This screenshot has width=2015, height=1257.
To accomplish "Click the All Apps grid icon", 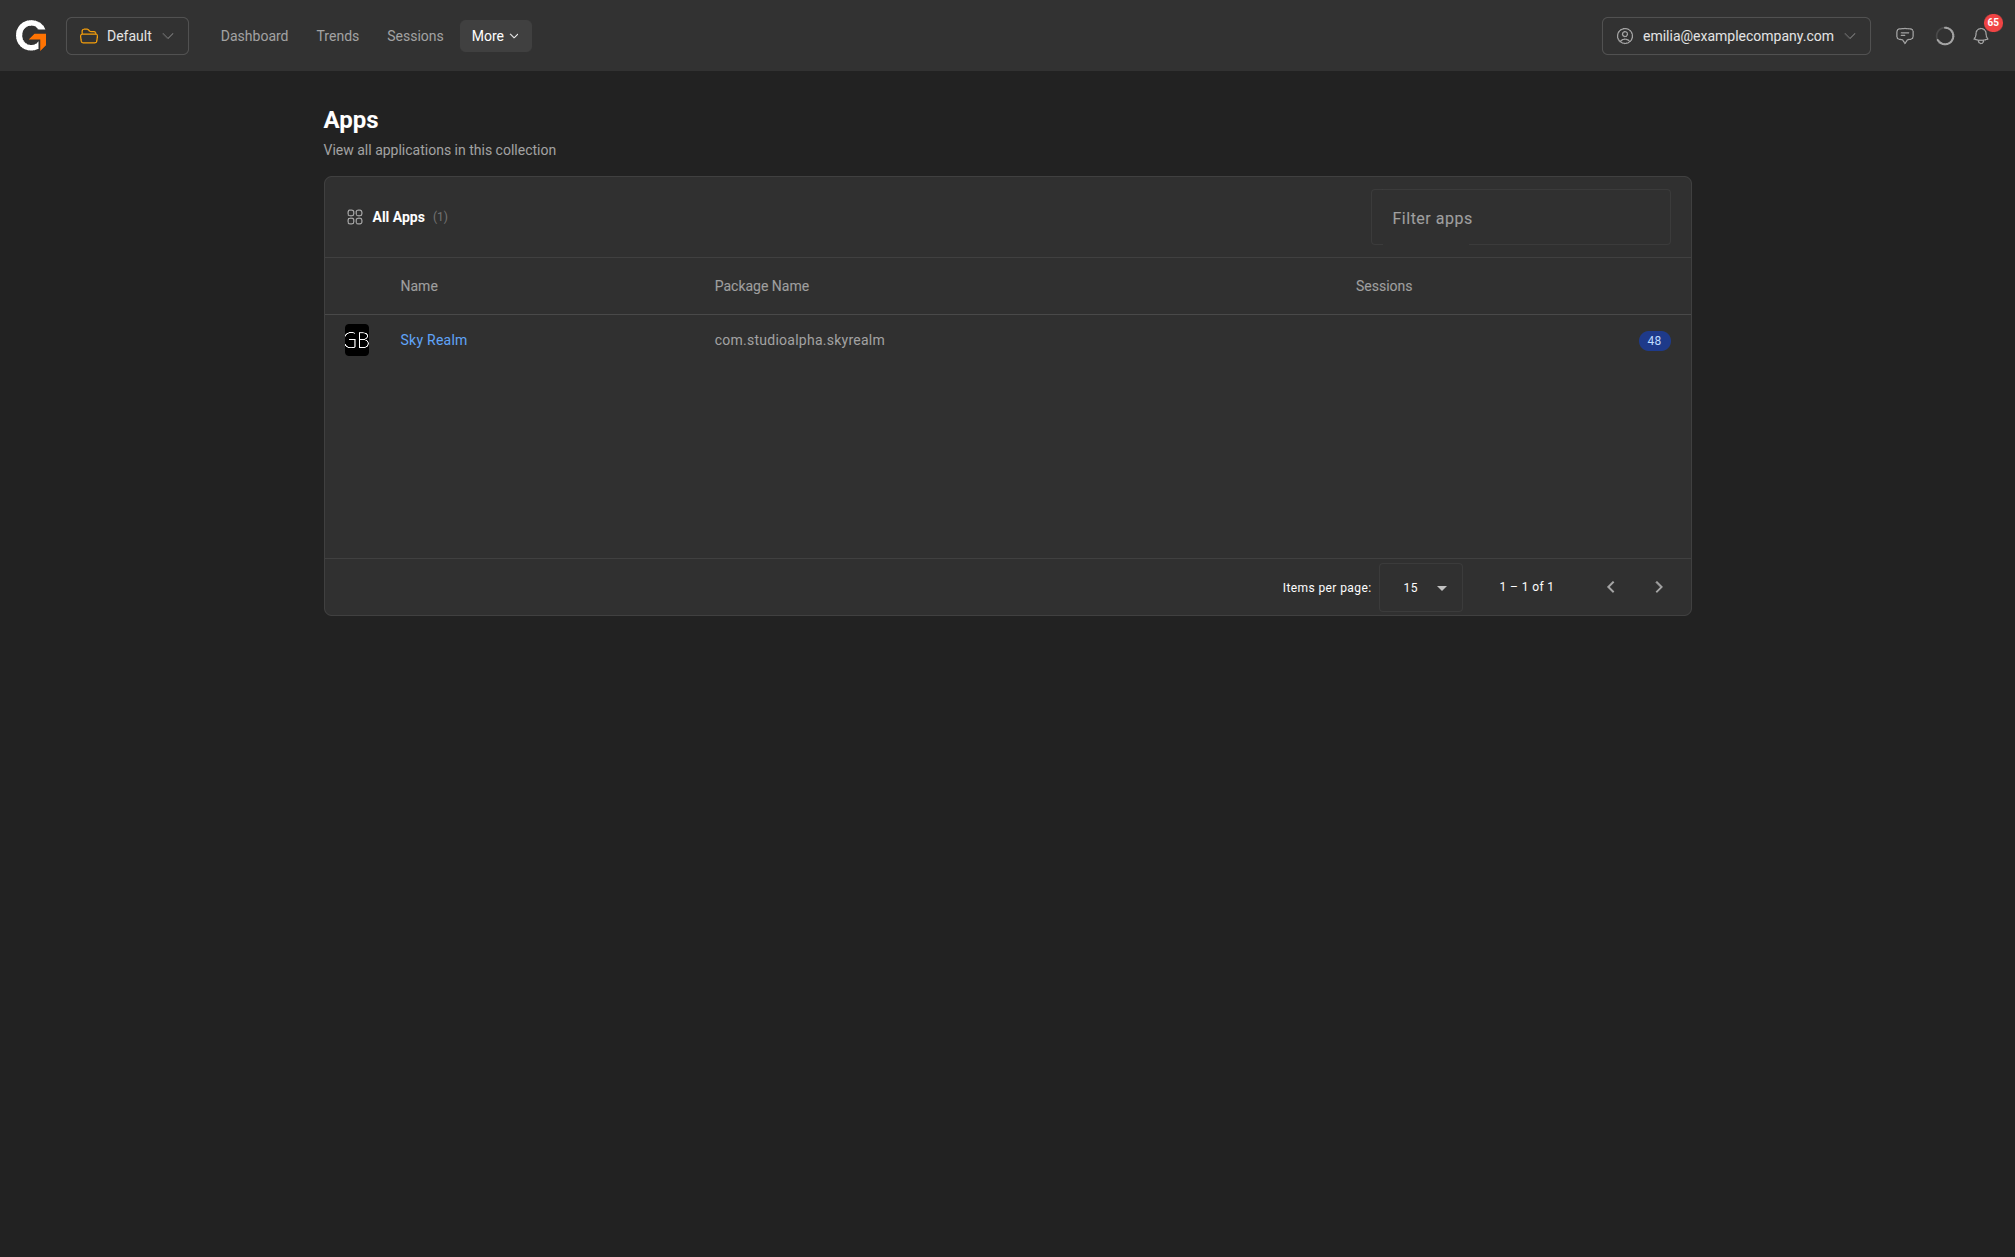I will [x=355, y=217].
